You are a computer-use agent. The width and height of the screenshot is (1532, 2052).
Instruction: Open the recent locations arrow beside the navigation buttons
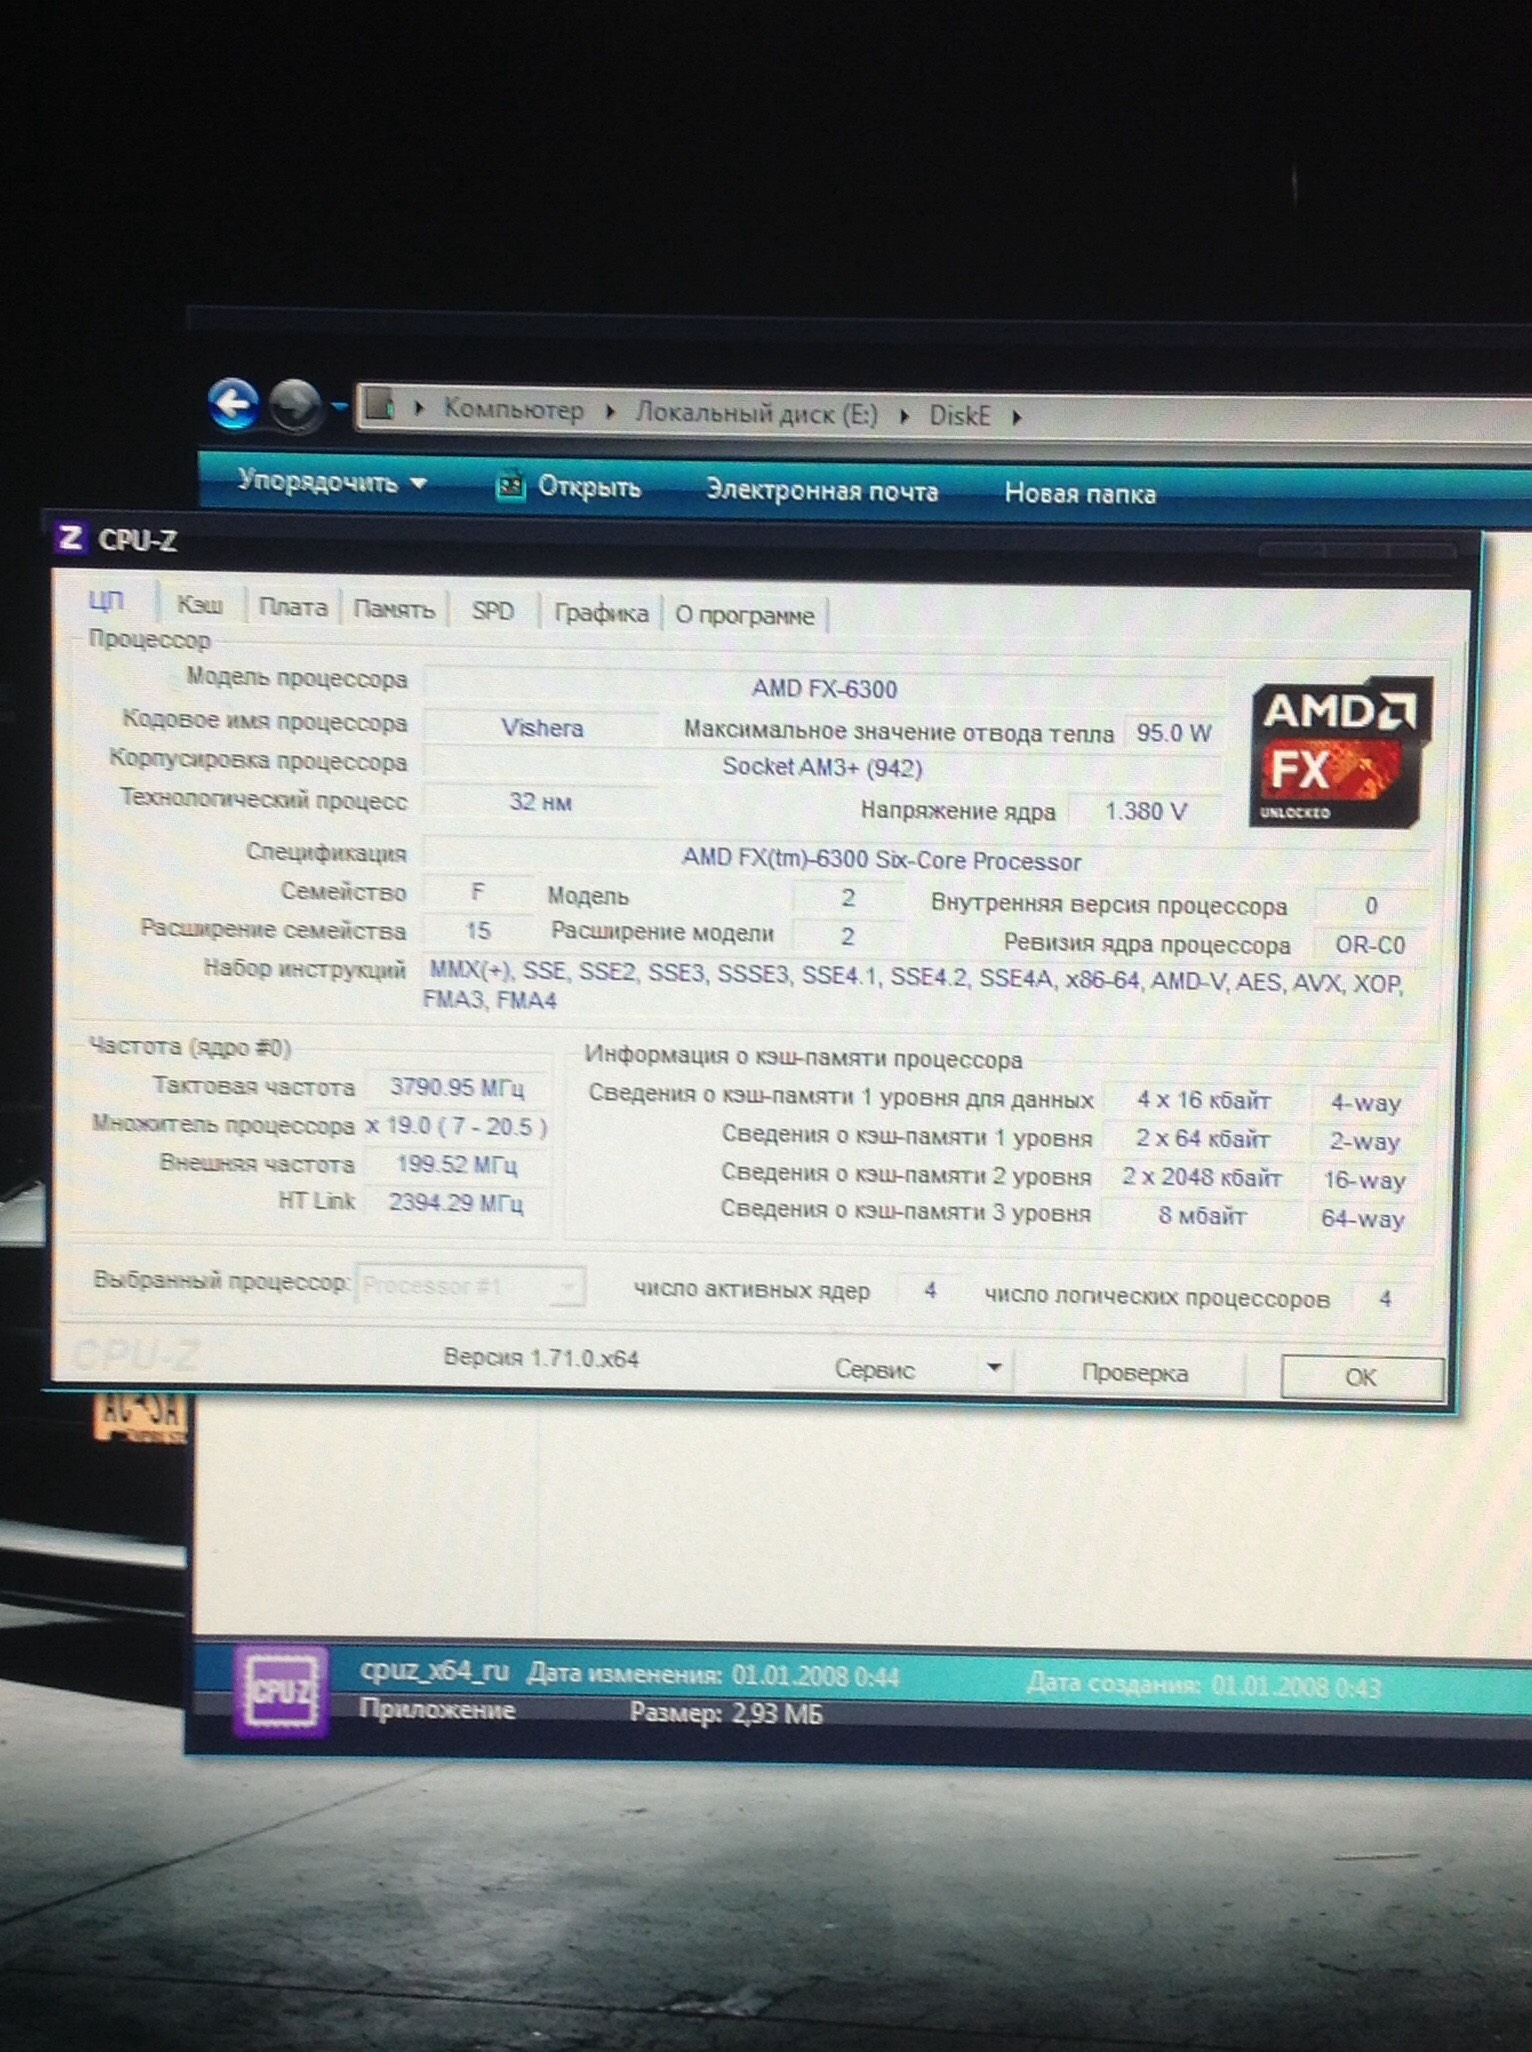(340, 406)
